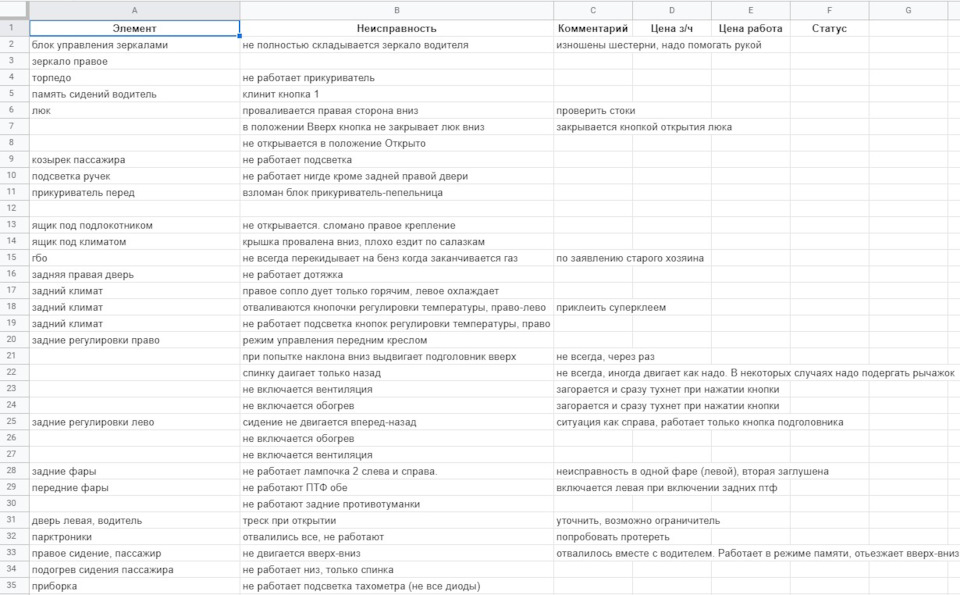The height and width of the screenshot is (595, 960).
Task: Select column B header
Action: tap(397, 10)
